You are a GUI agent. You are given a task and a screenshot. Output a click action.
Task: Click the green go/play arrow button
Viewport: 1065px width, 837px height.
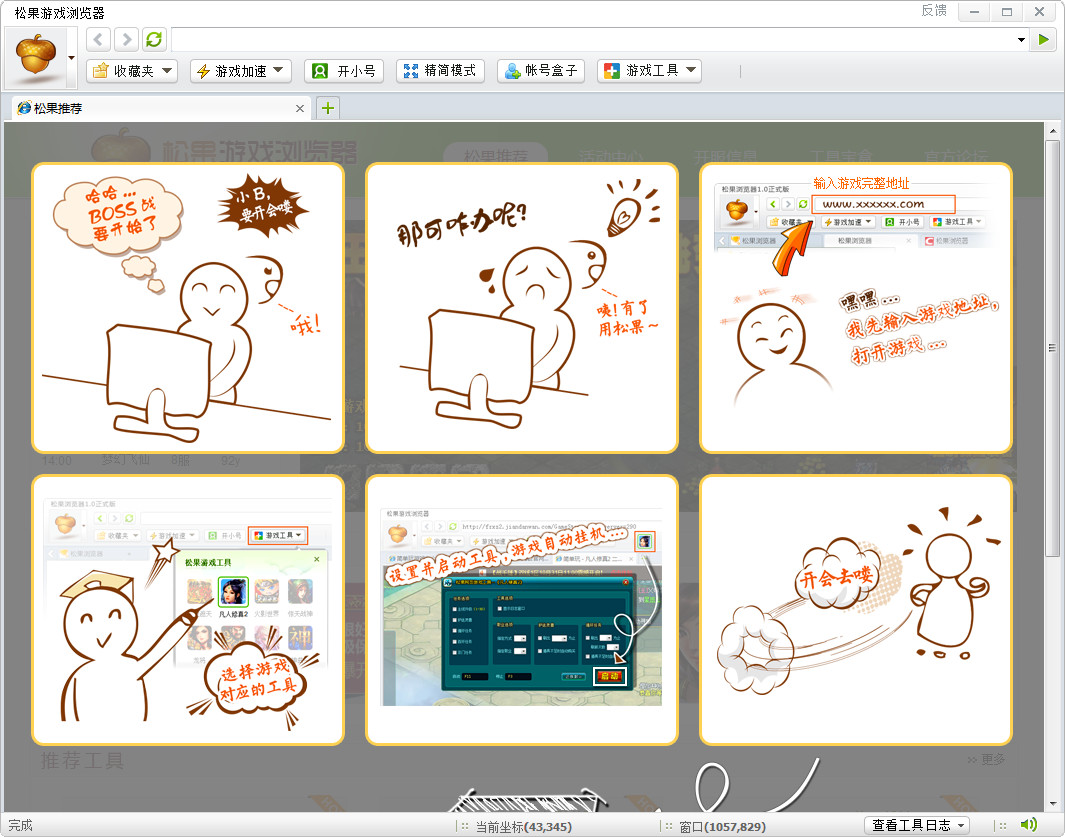pyautogui.click(x=1043, y=39)
